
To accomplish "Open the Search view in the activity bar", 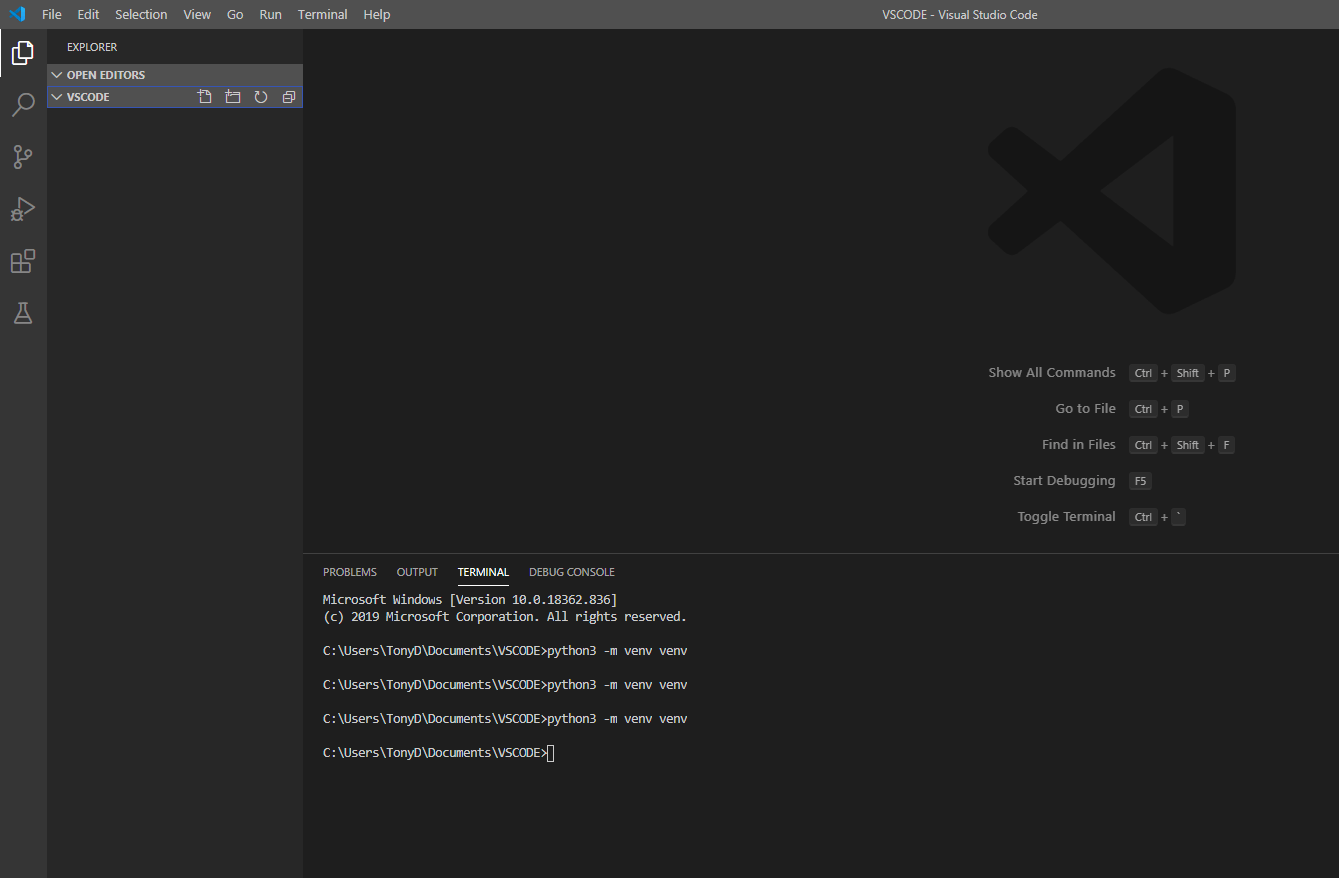I will point(23,104).
